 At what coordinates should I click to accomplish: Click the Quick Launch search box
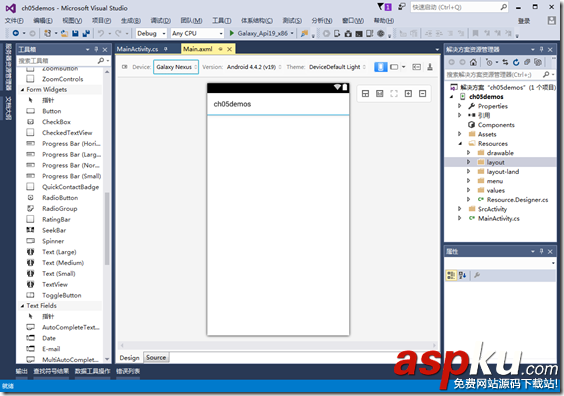[459, 7]
